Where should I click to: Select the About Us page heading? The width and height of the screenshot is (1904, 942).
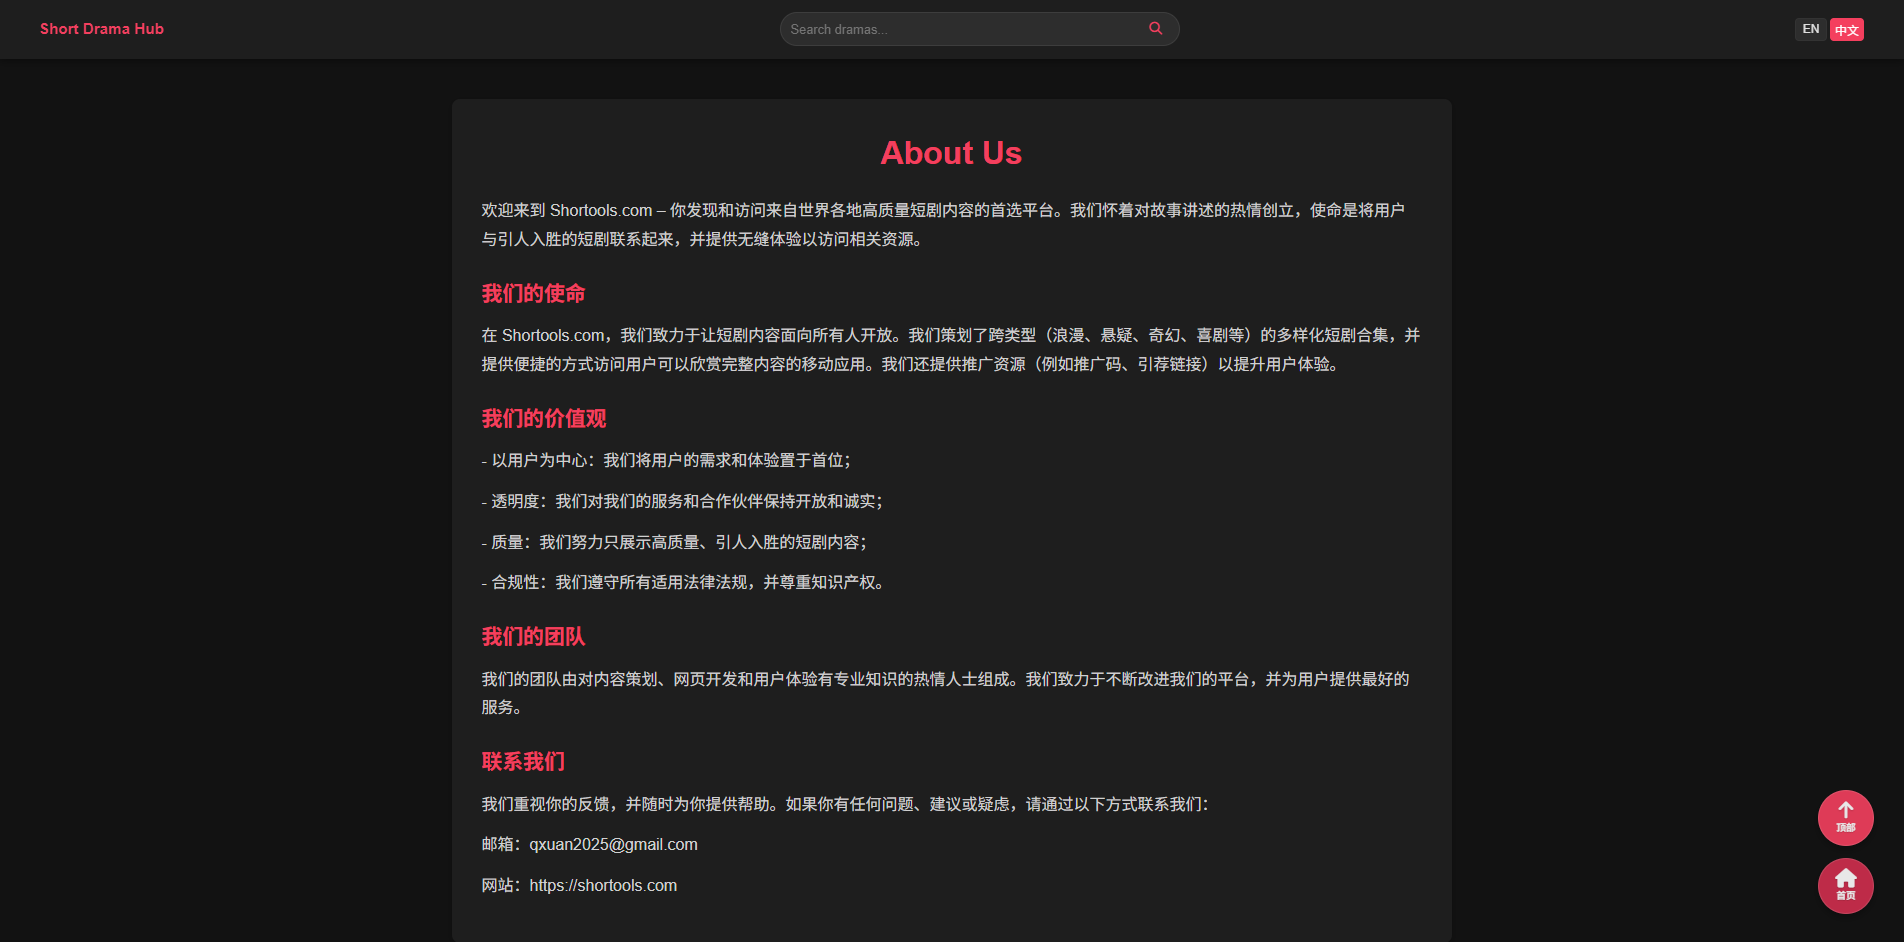(x=950, y=153)
